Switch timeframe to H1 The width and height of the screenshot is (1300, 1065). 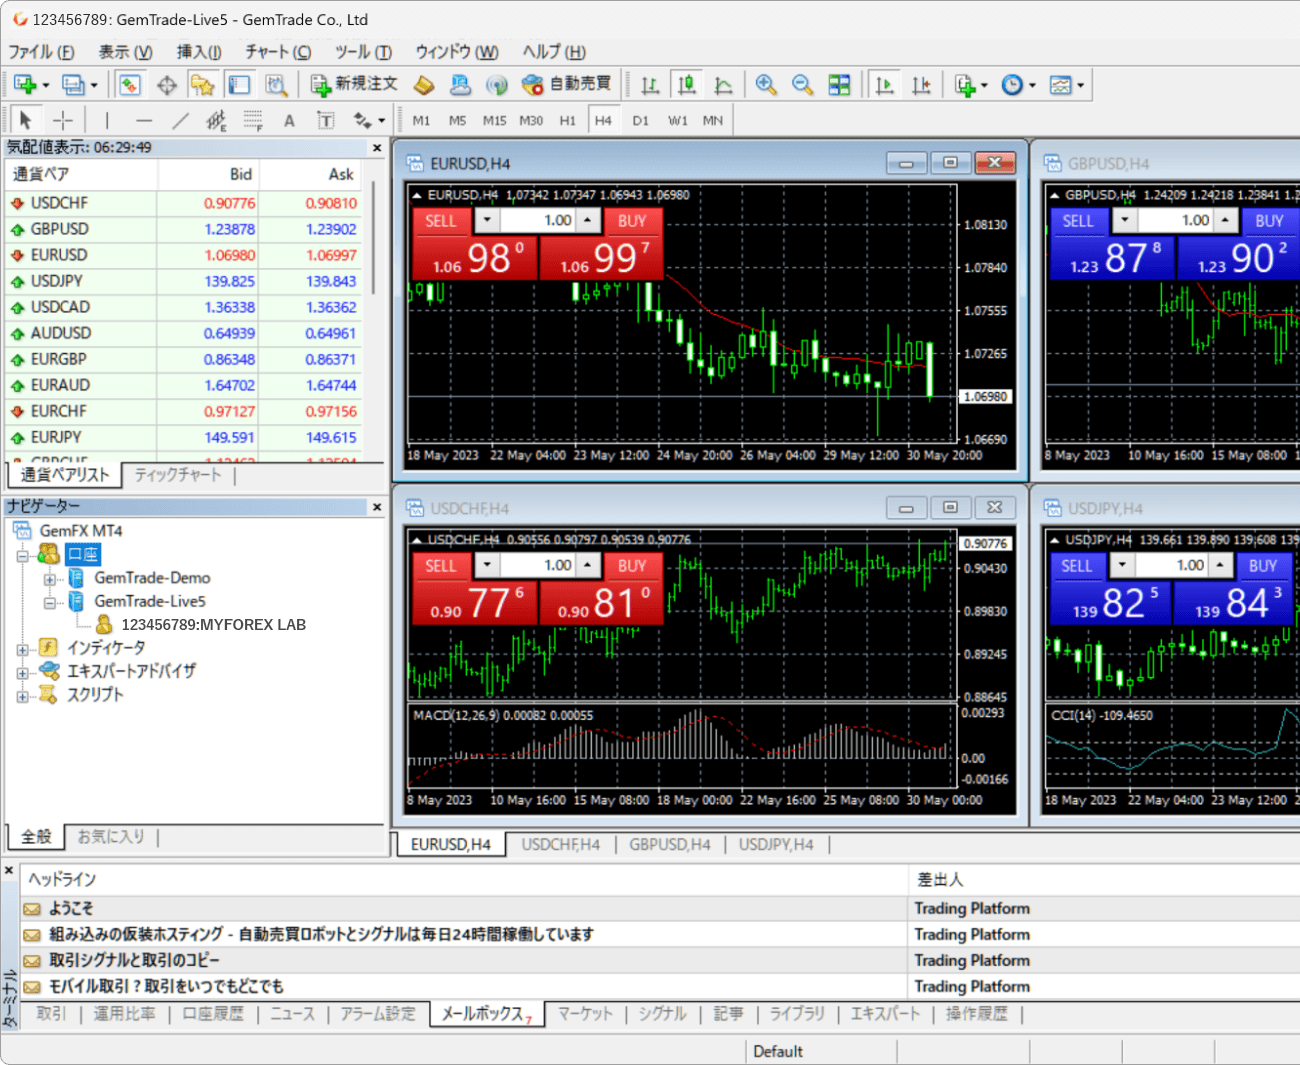(x=567, y=120)
